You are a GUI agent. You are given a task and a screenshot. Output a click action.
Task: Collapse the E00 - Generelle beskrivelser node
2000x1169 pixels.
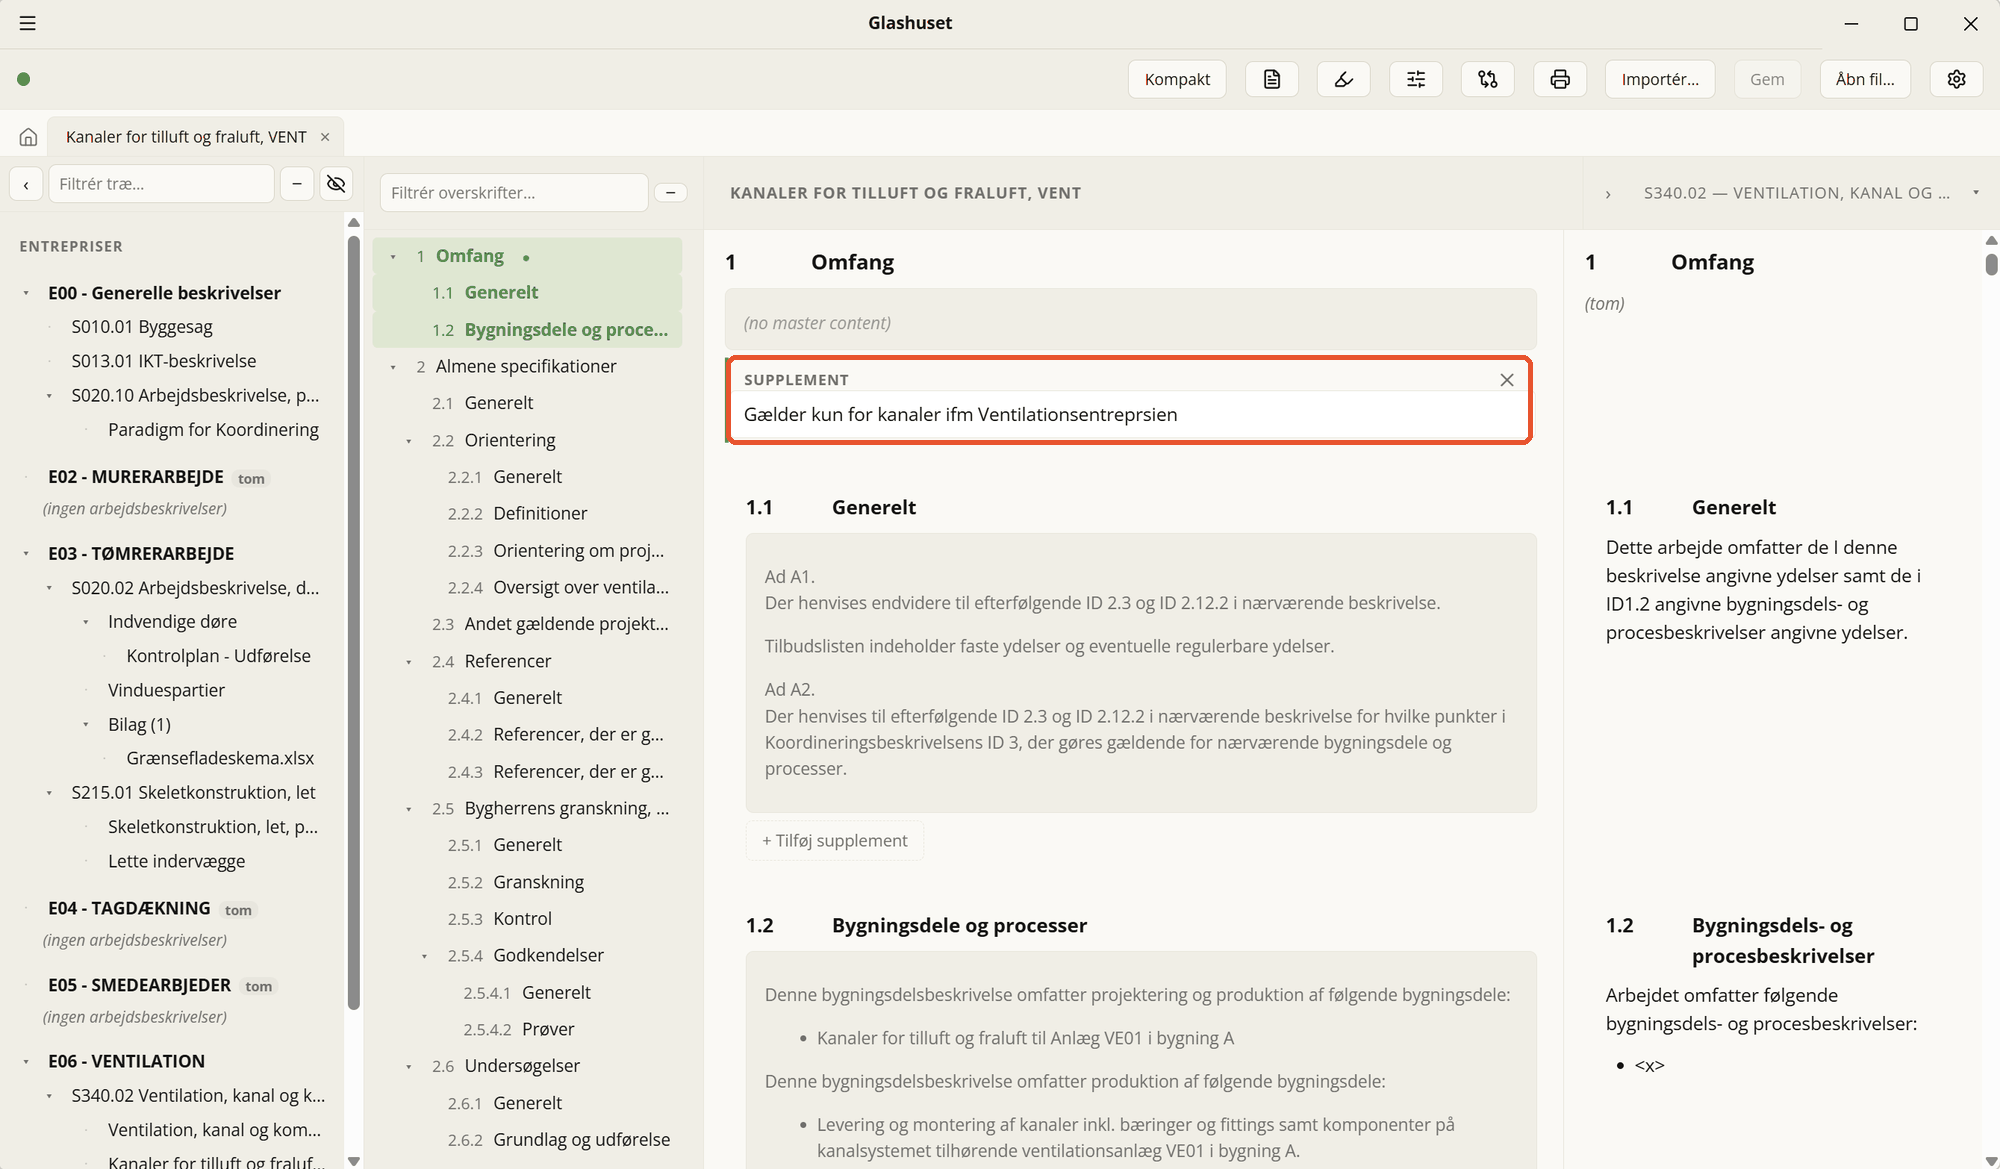pos(26,294)
